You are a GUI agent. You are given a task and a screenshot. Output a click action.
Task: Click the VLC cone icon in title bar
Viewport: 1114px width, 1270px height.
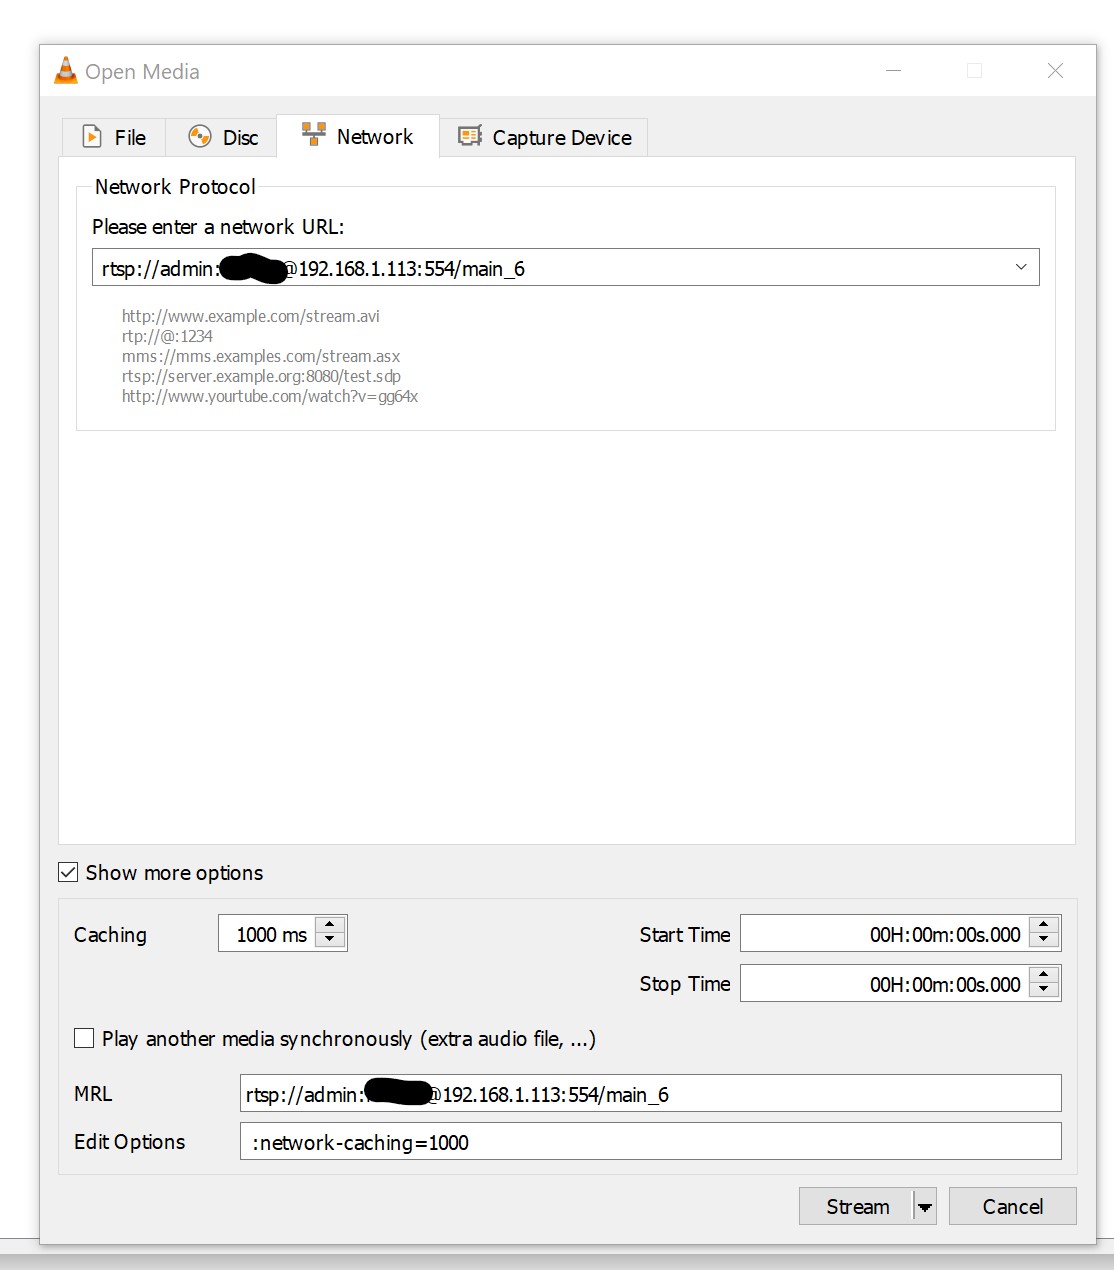click(65, 71)
